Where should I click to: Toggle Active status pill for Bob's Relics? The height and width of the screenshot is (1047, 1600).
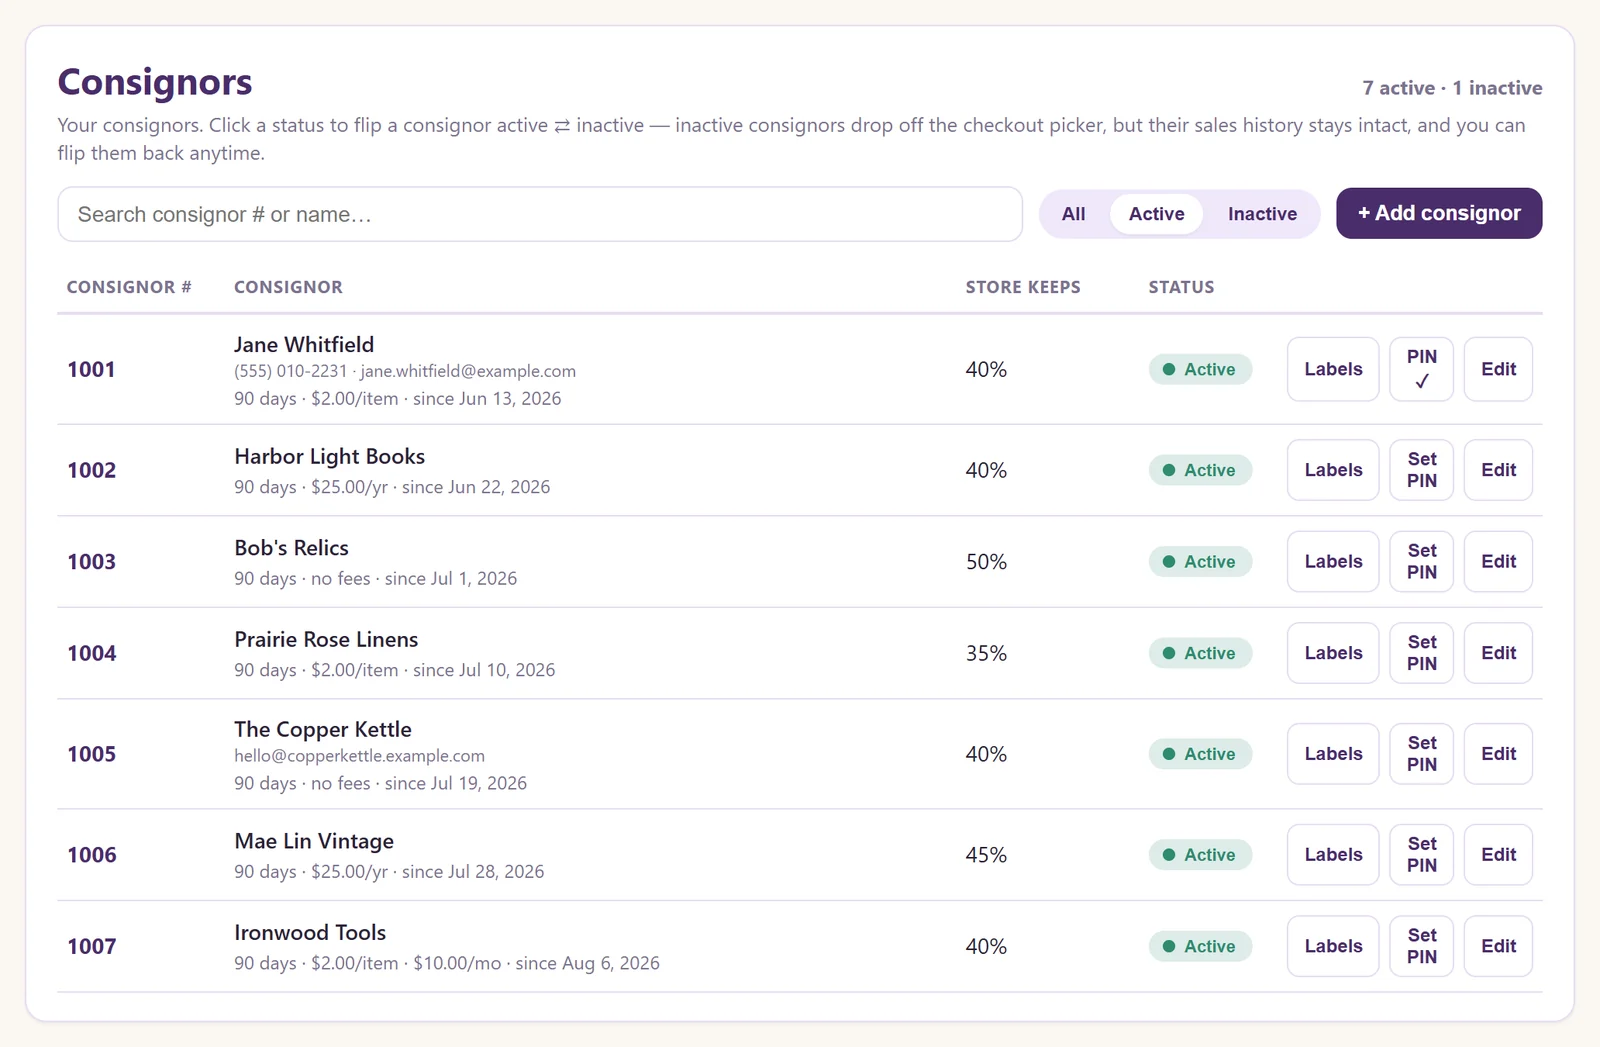pyautogui.click(x=1200, y=562)
